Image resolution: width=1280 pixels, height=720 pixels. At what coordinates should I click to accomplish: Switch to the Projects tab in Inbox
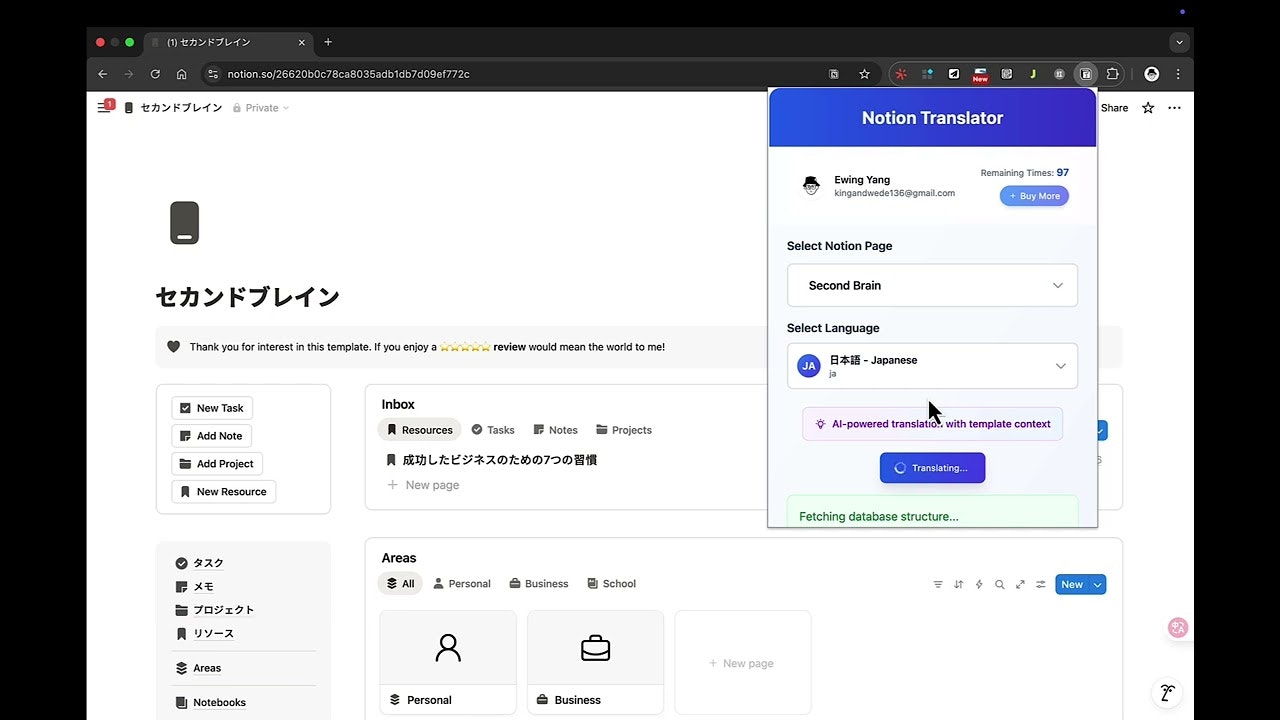click(623, 430)
